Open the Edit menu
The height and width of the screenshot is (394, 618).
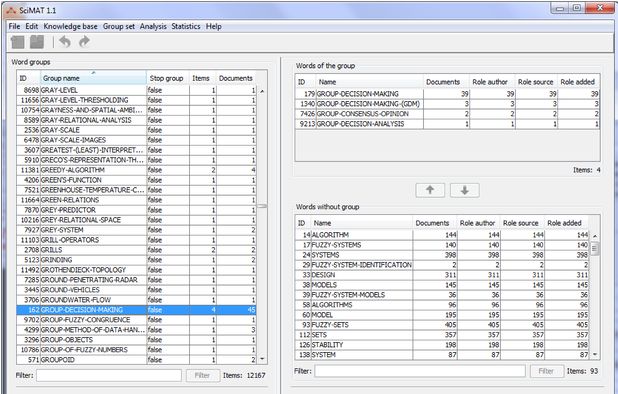(32, 26)
